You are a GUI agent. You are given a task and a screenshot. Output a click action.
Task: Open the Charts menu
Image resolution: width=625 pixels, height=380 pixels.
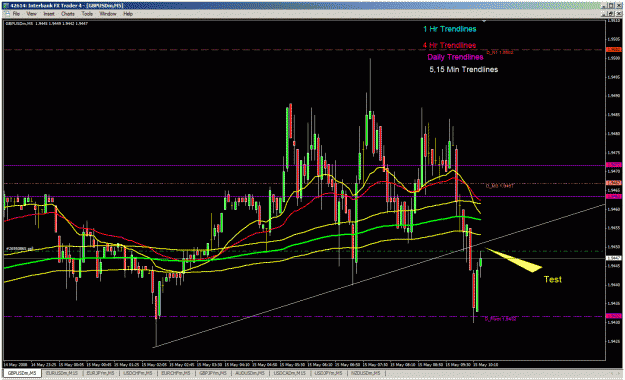tap(68, 14)
